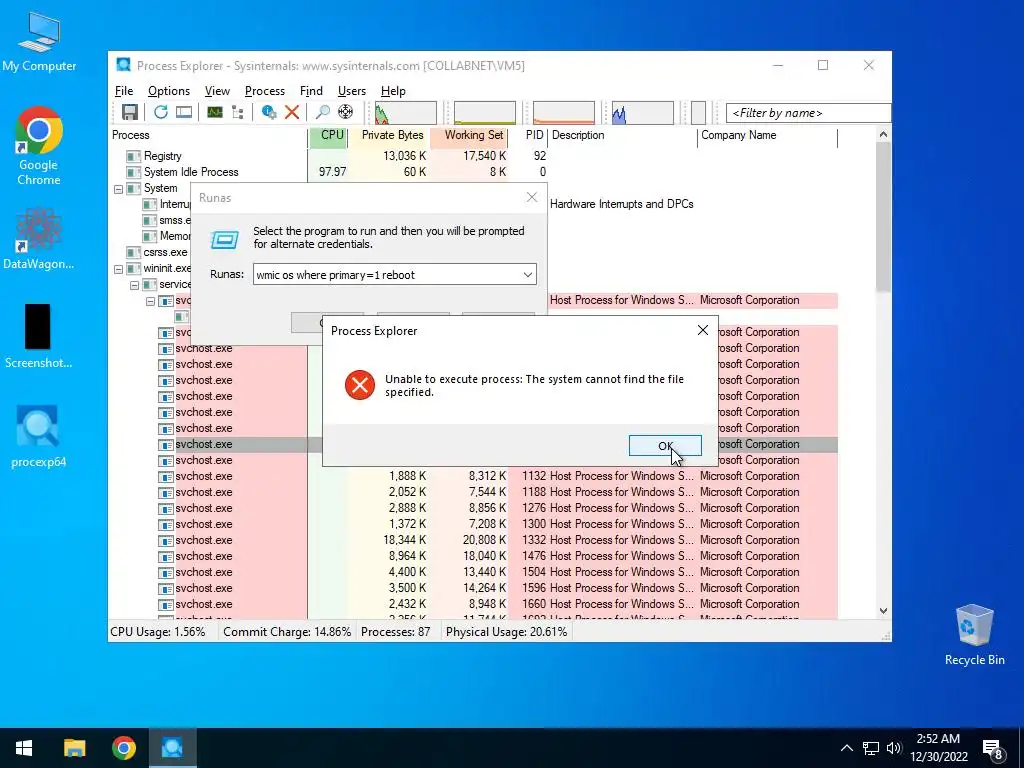Sort by PID column header
Viewport: 1024px width, 768px height.
528,135
